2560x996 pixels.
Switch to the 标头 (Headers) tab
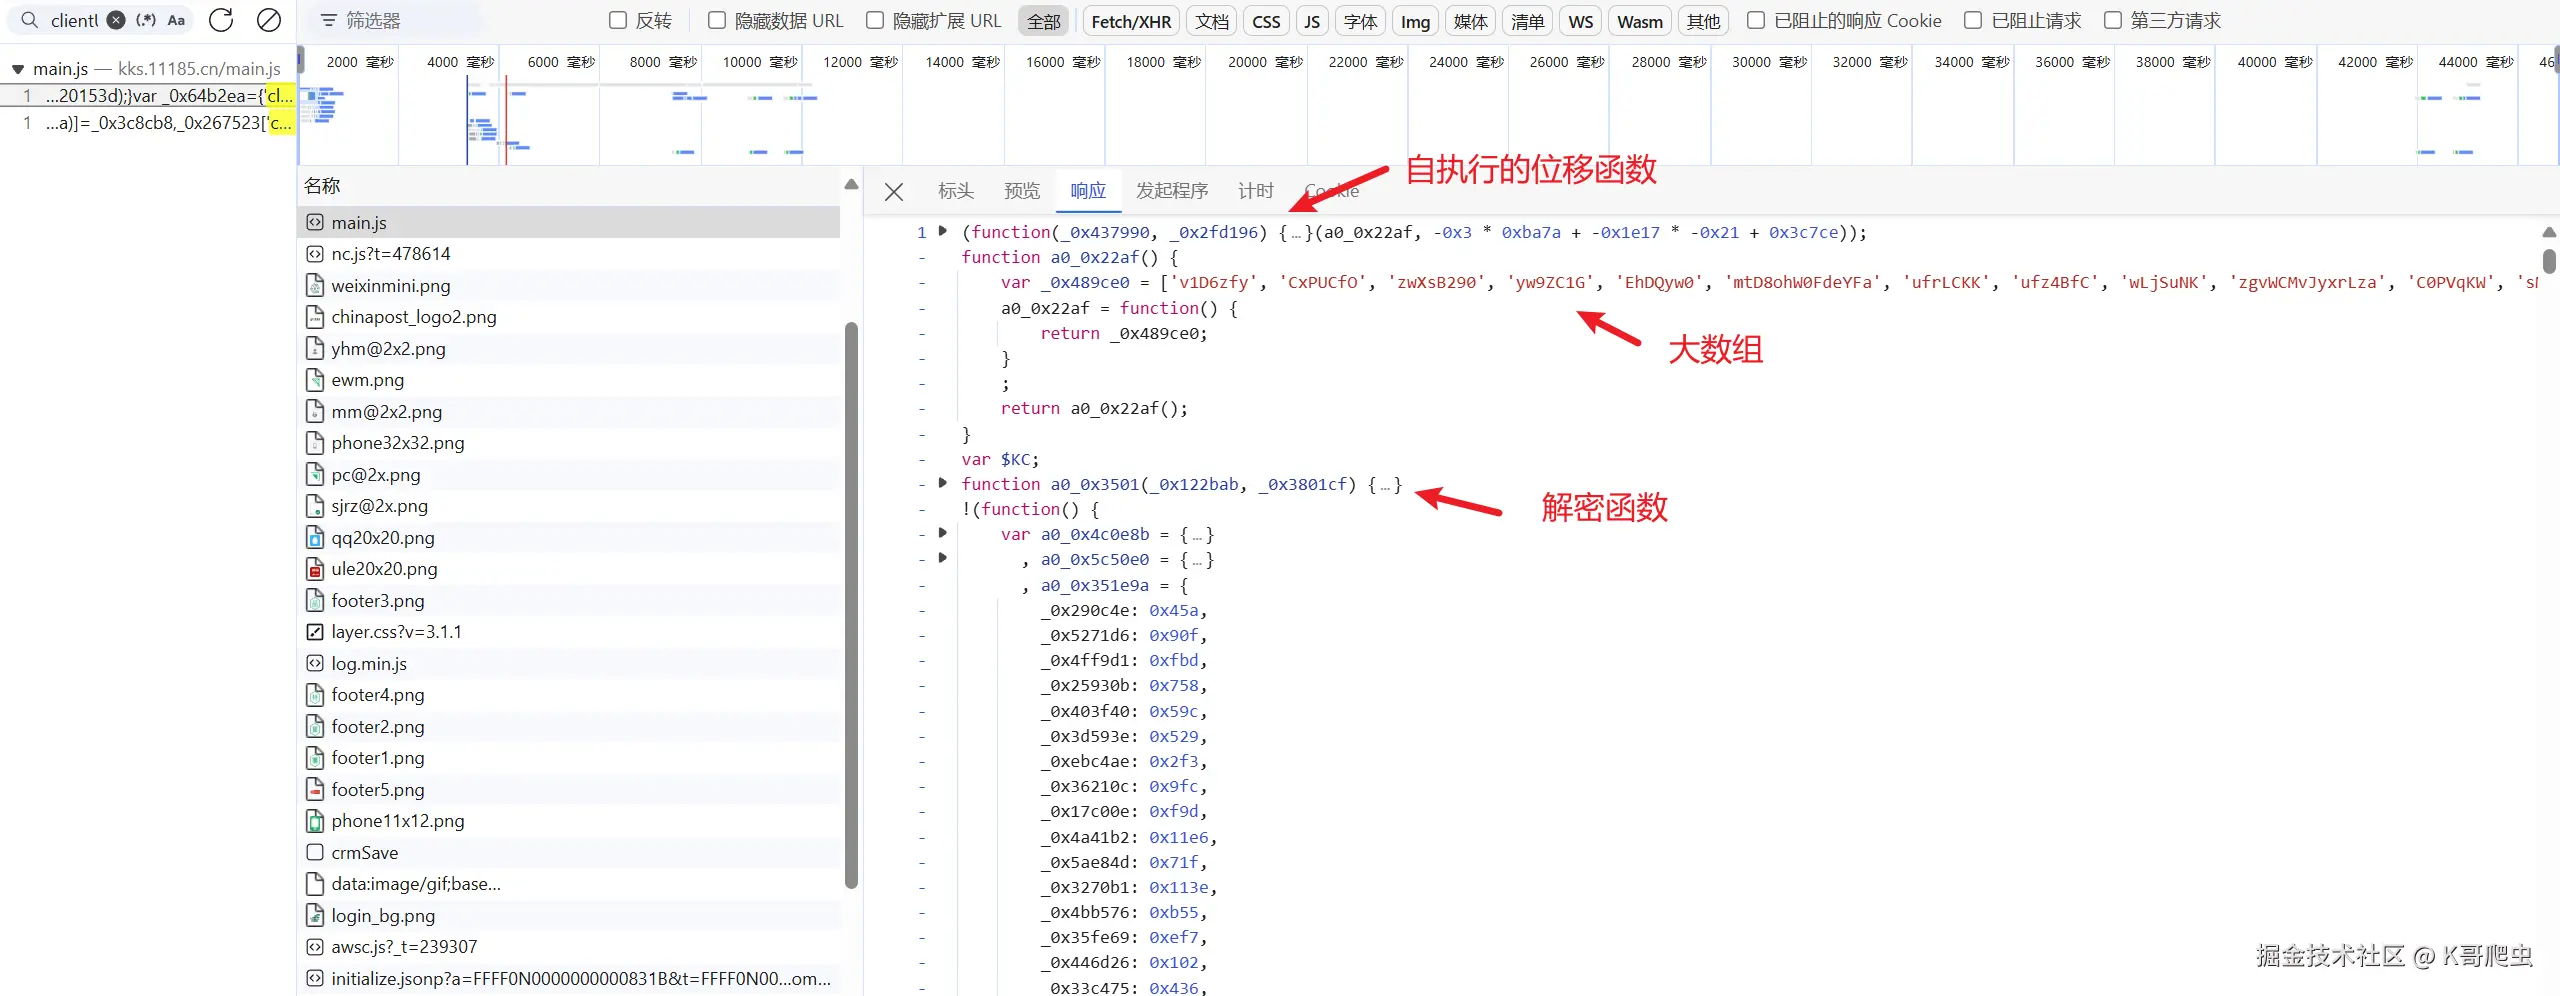955,190
